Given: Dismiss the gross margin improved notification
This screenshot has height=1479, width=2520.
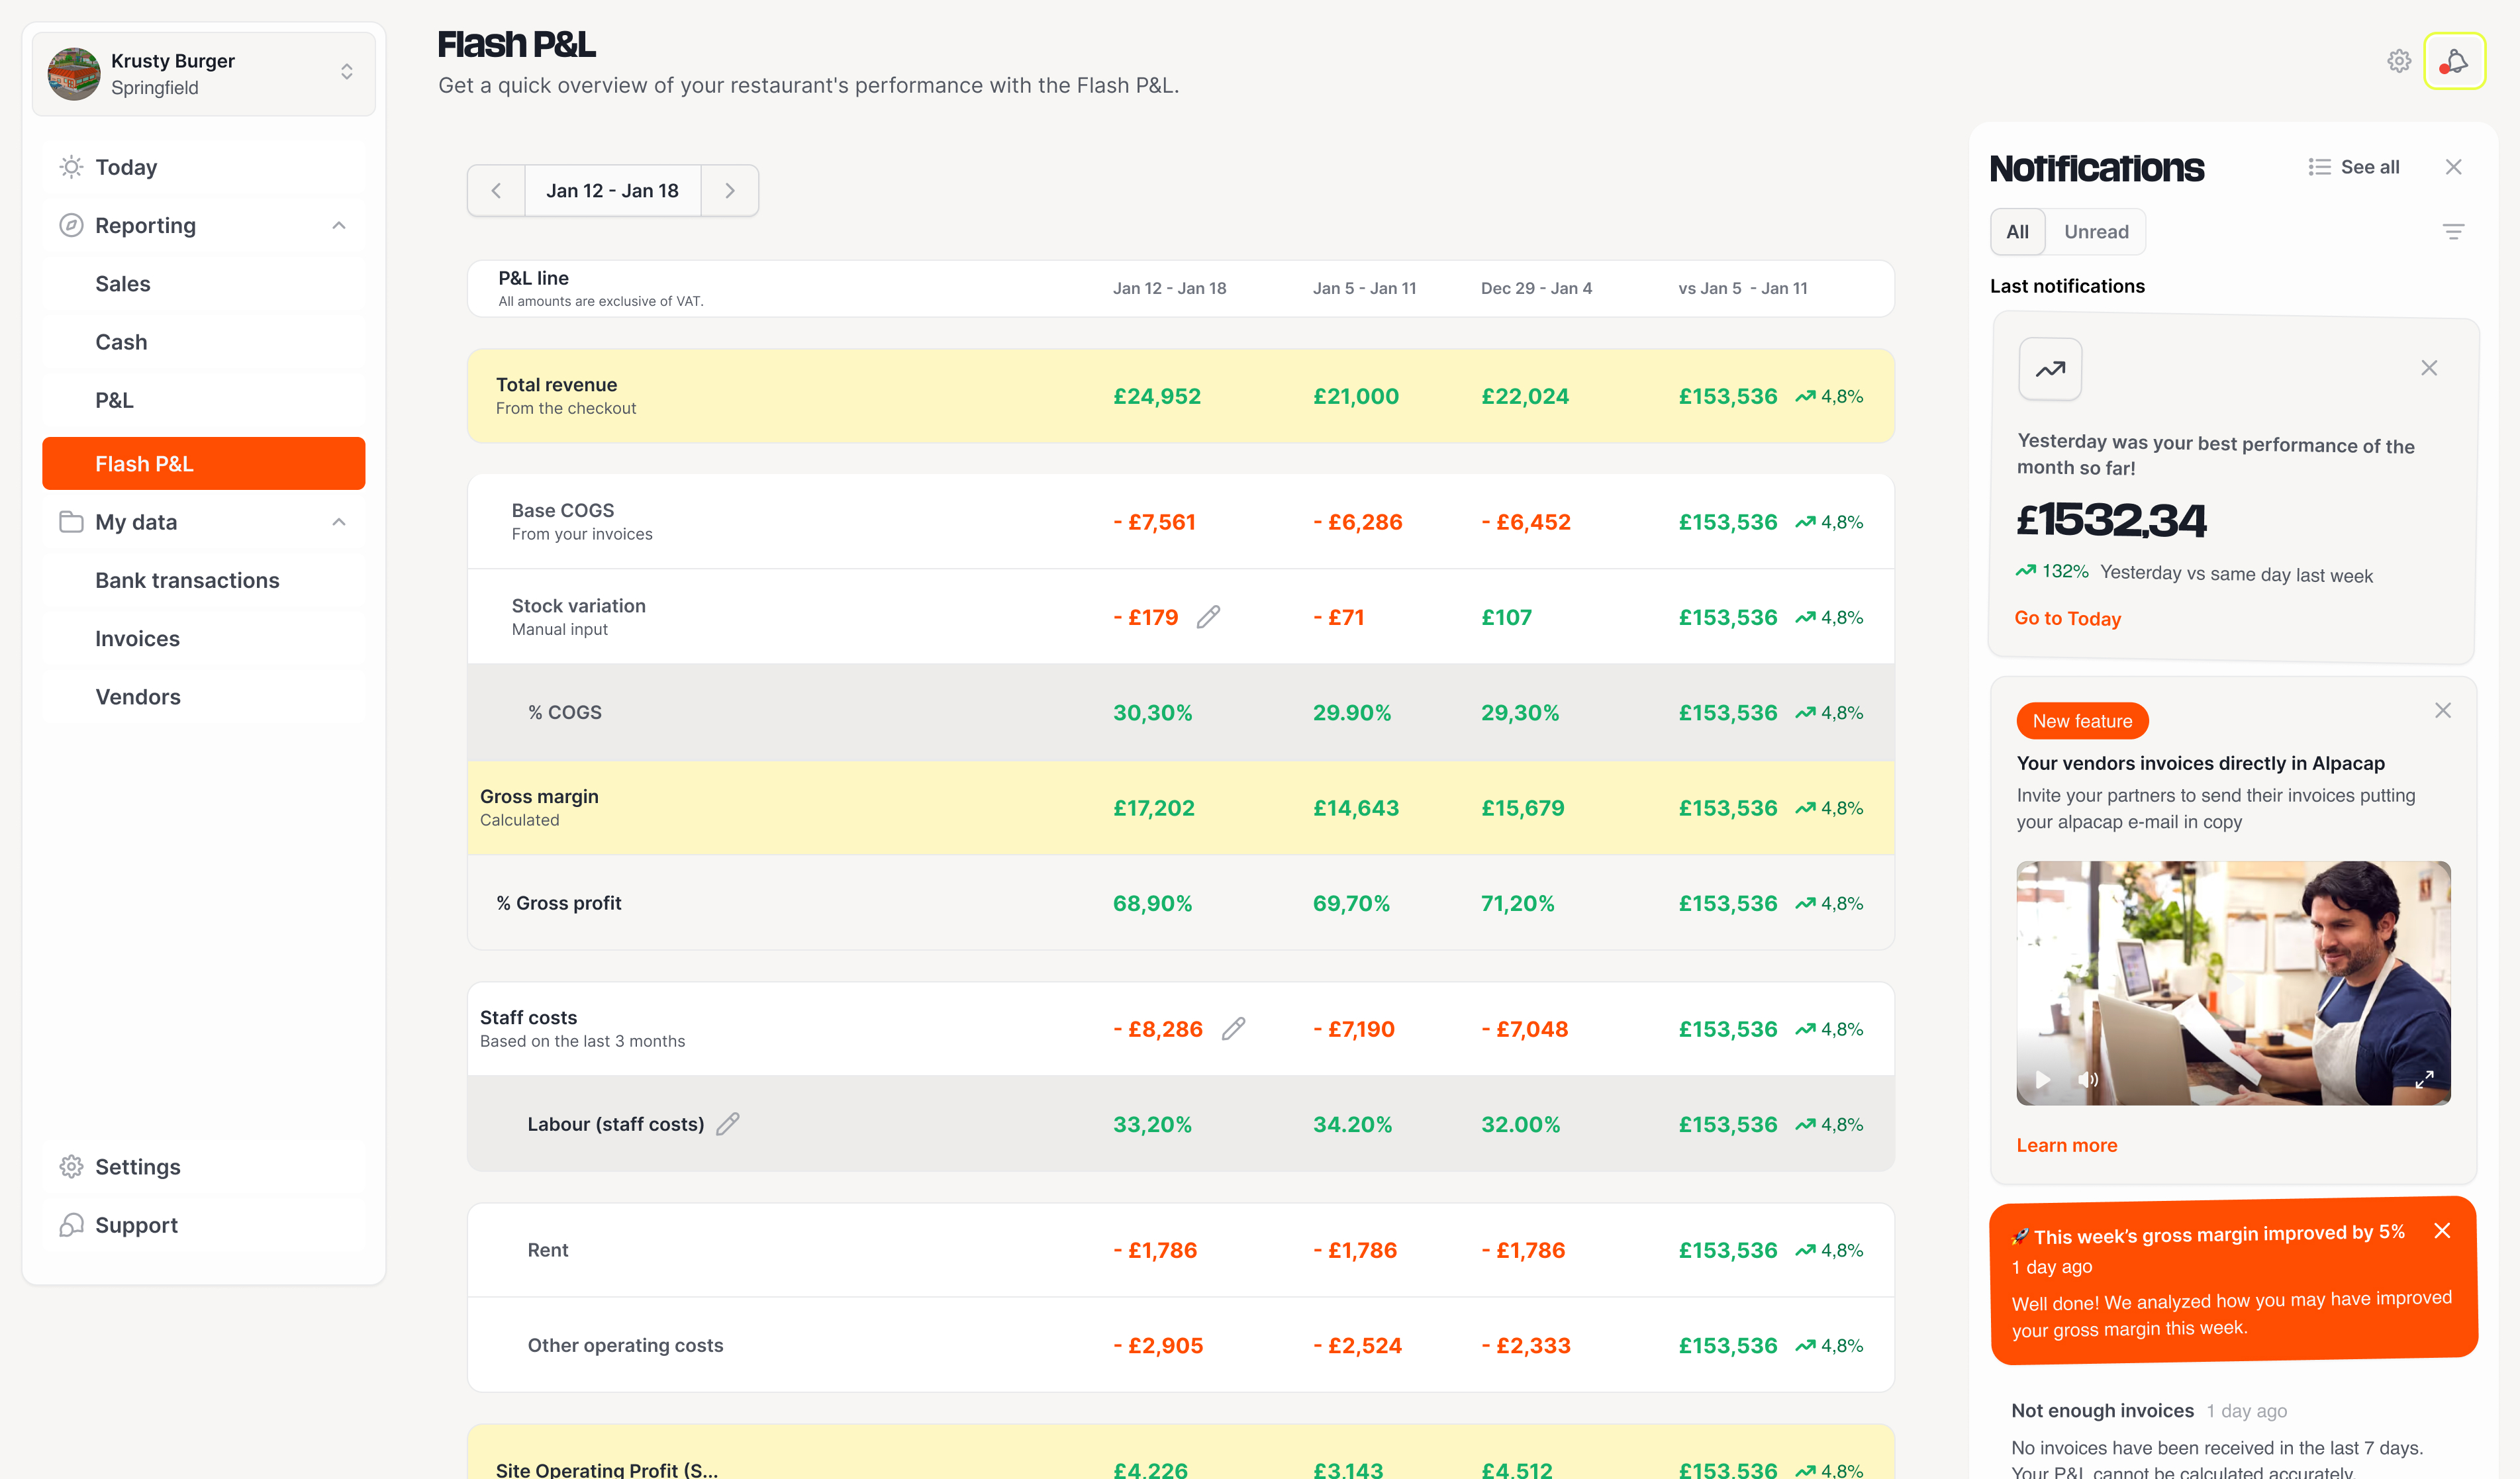Looking at the screenshot, I should [x=2442, y=1231].
